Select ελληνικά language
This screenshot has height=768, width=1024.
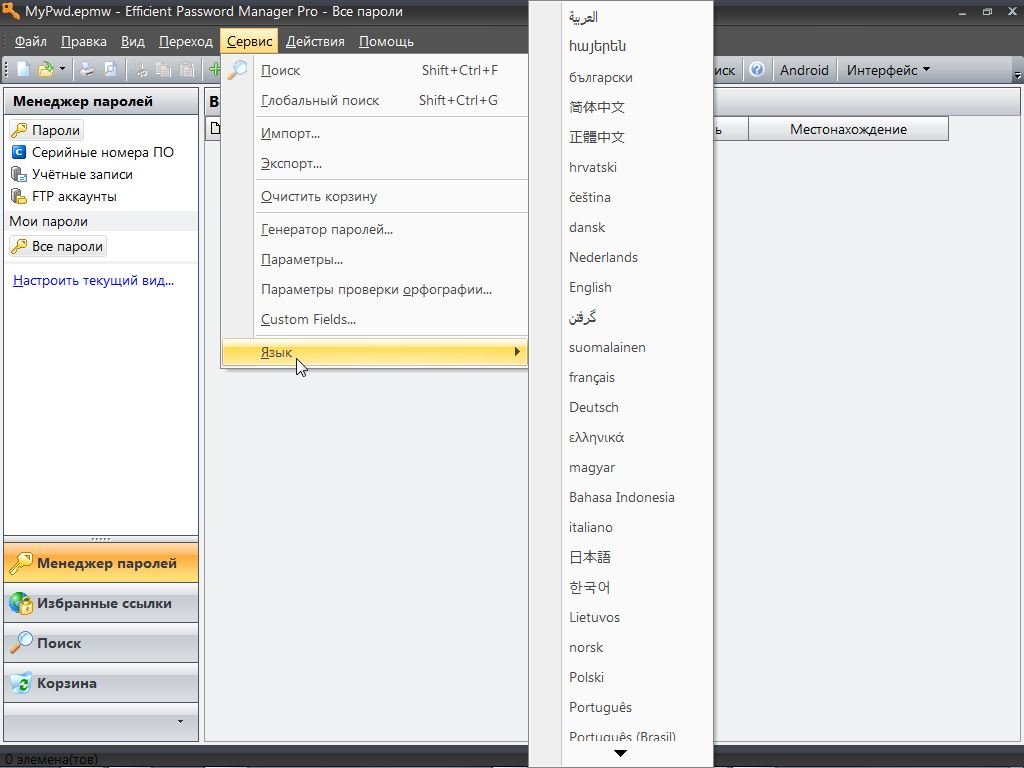(621, 438)
